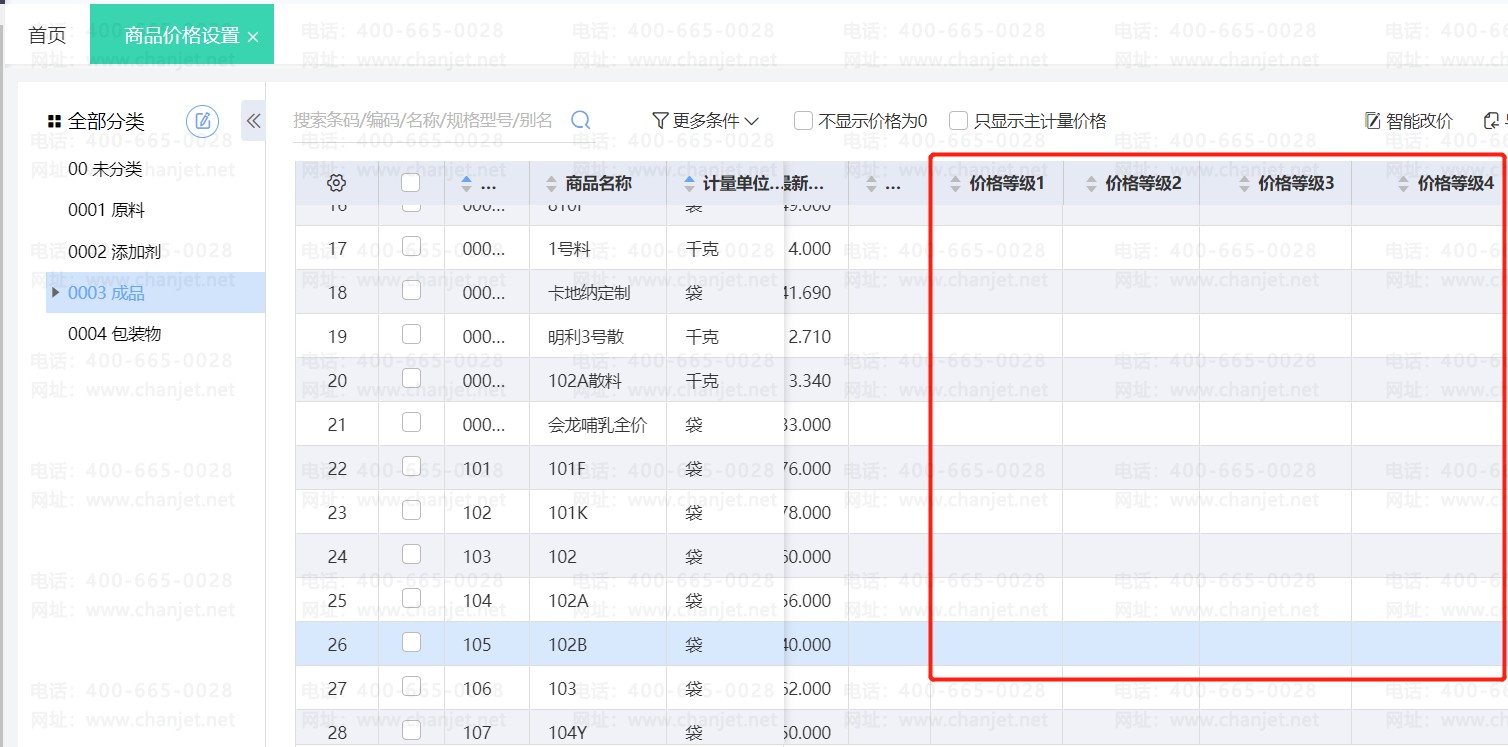Select the 商品价格设置 tab
1508x747 pixels.
[182, 36]
